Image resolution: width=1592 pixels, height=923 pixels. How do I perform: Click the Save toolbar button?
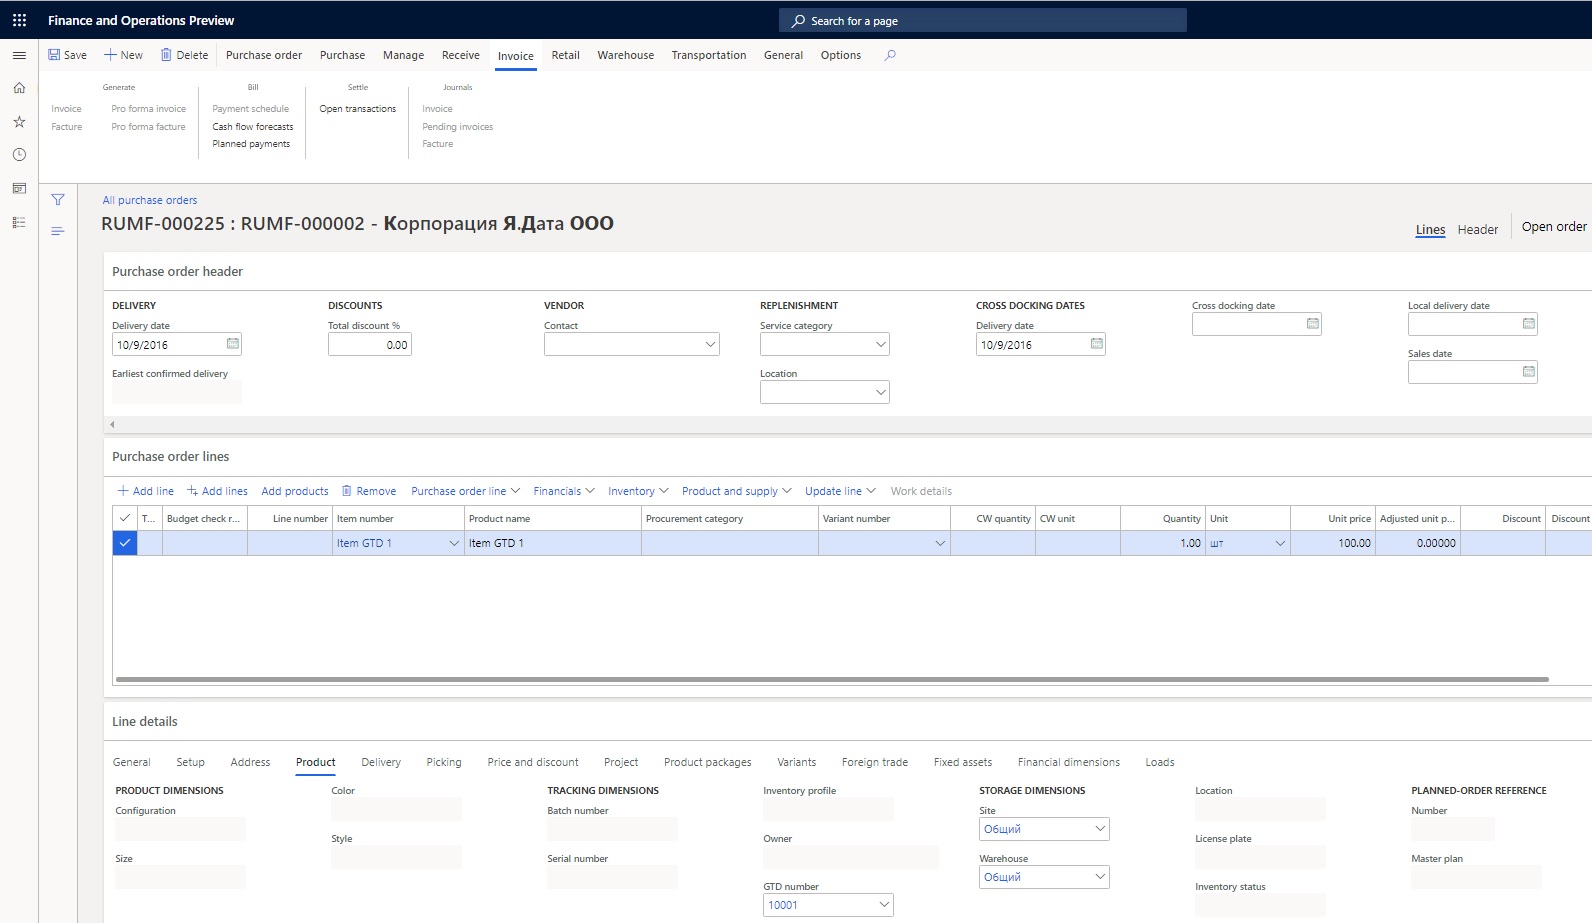click(67, 55)
